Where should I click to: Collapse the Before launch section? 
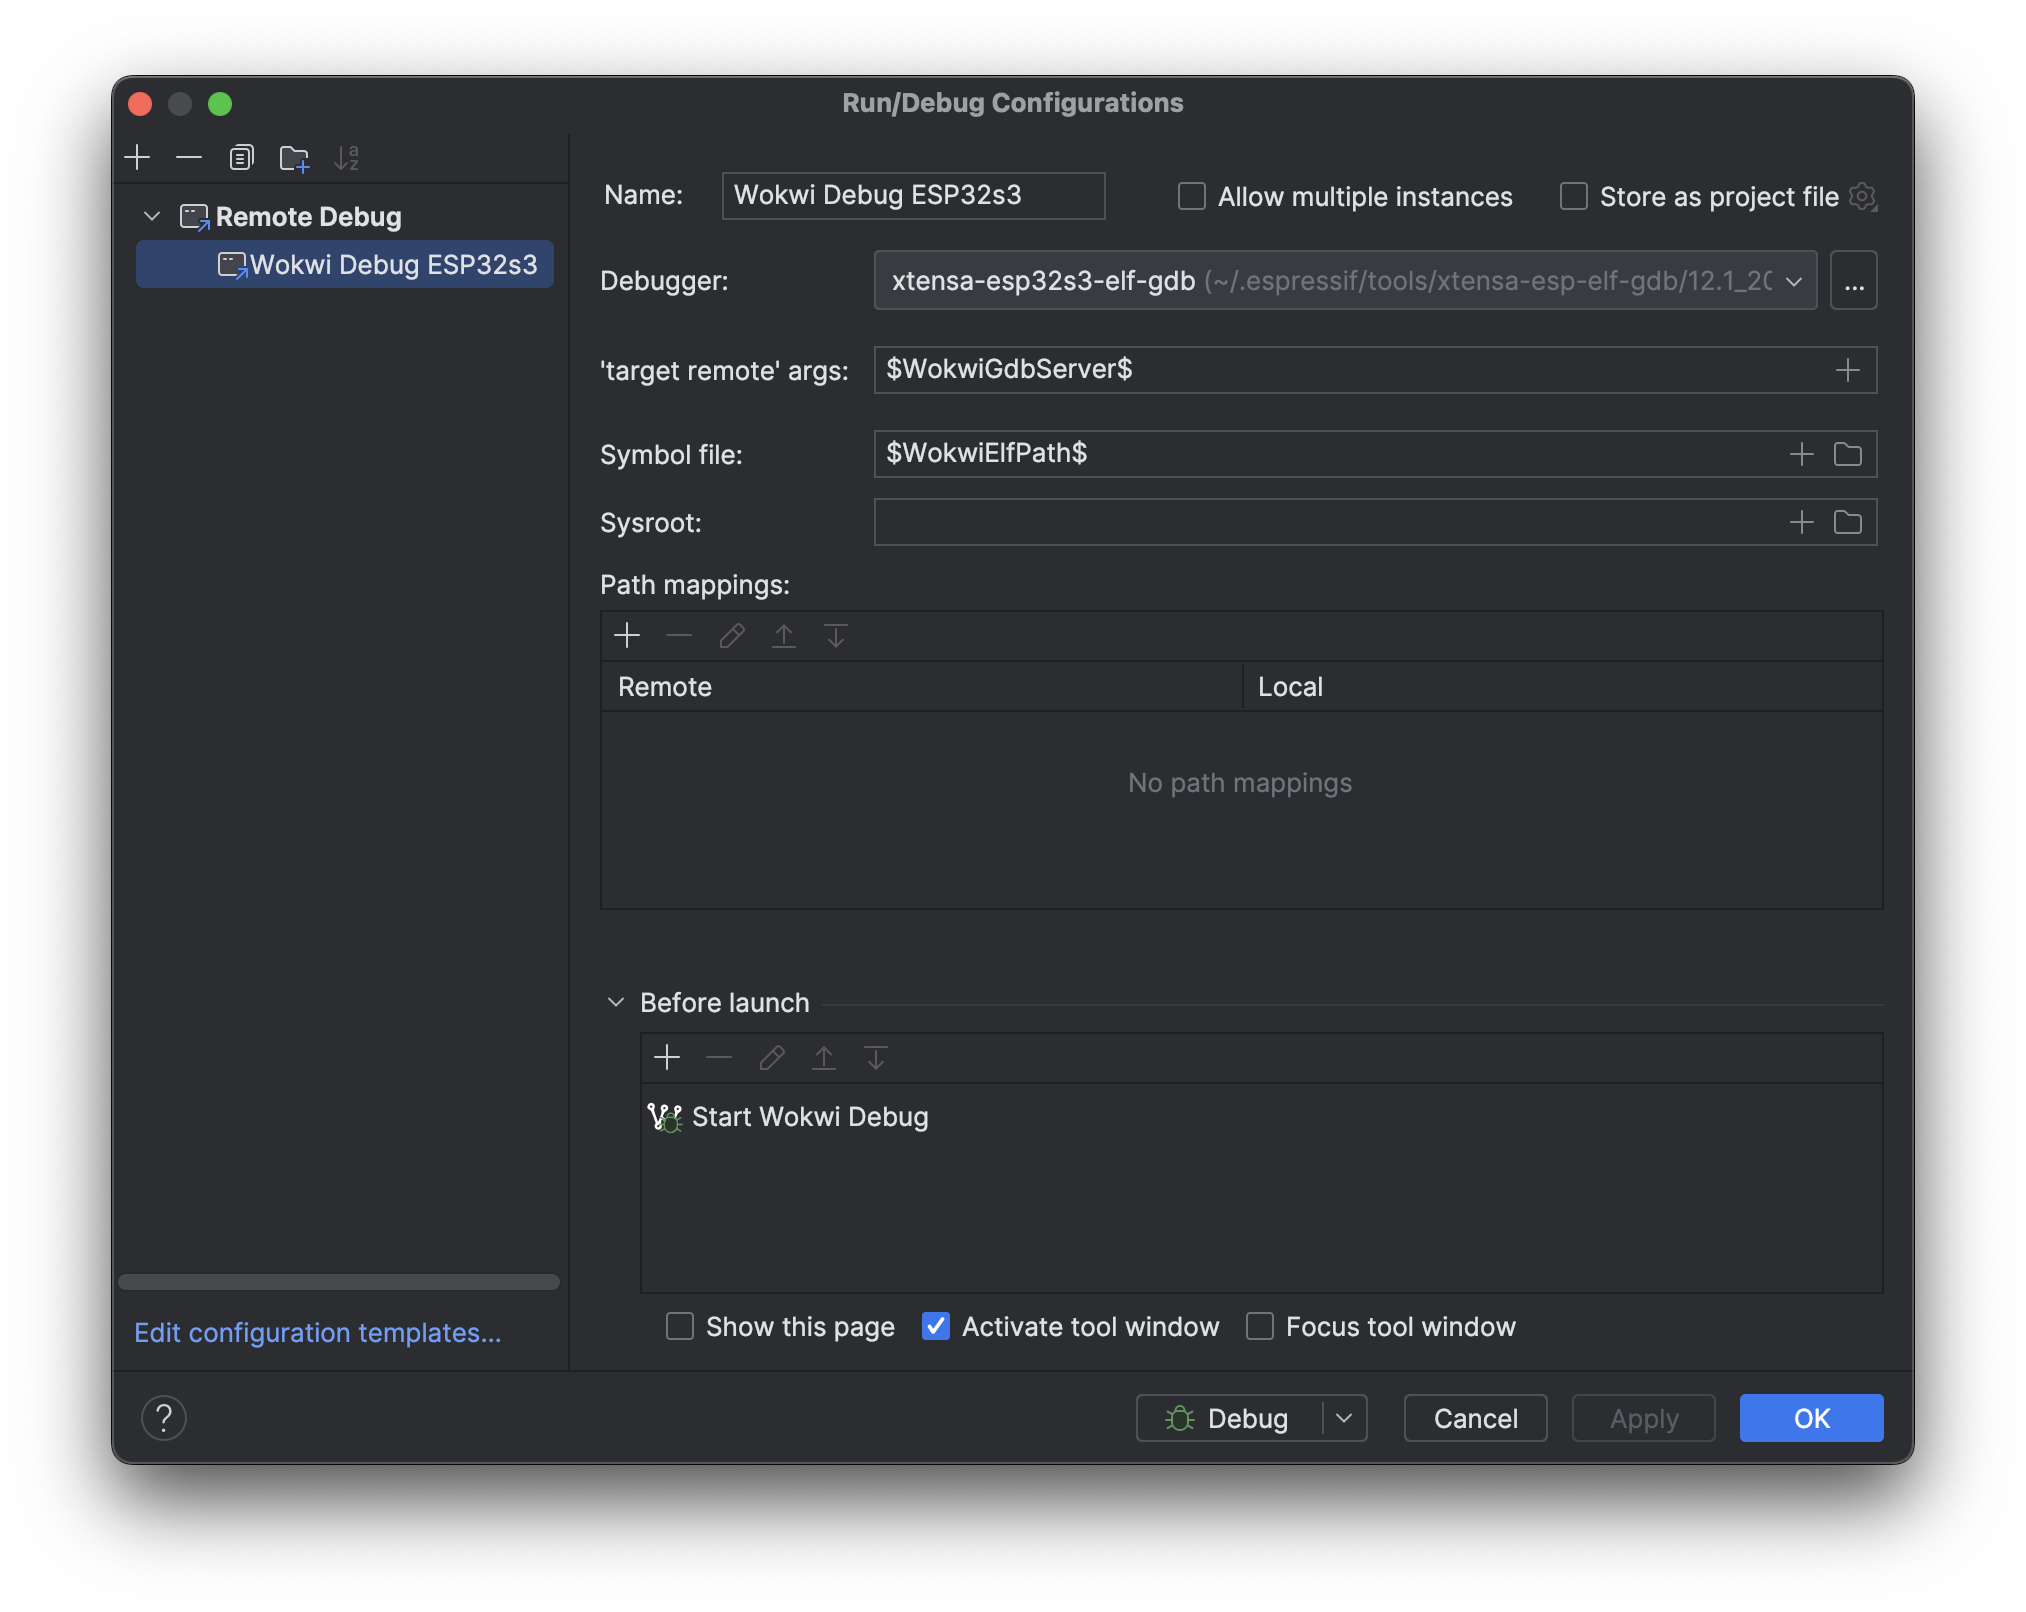[616, 1002]
